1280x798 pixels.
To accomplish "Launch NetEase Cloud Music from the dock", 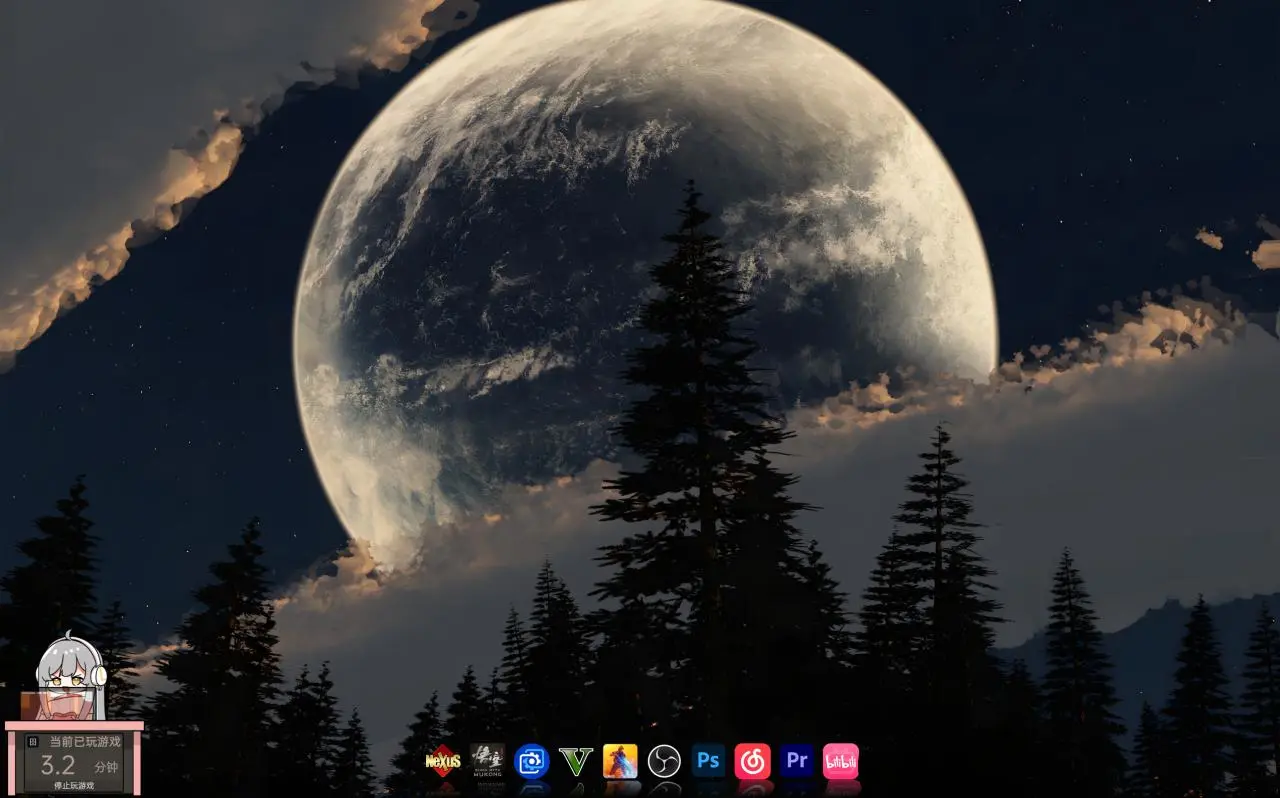I will point(752,761).
